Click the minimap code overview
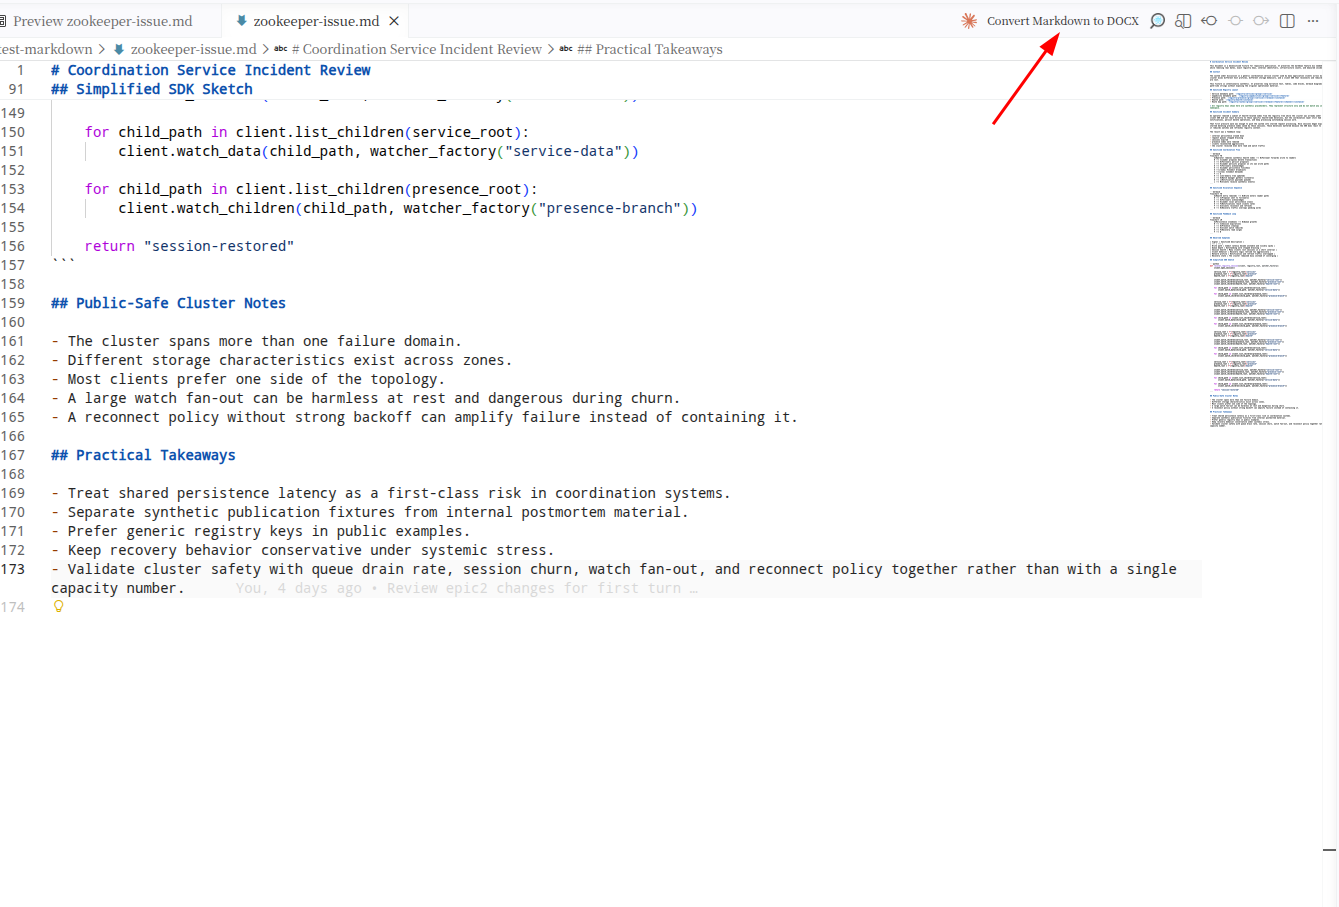 coord(1264,244)
